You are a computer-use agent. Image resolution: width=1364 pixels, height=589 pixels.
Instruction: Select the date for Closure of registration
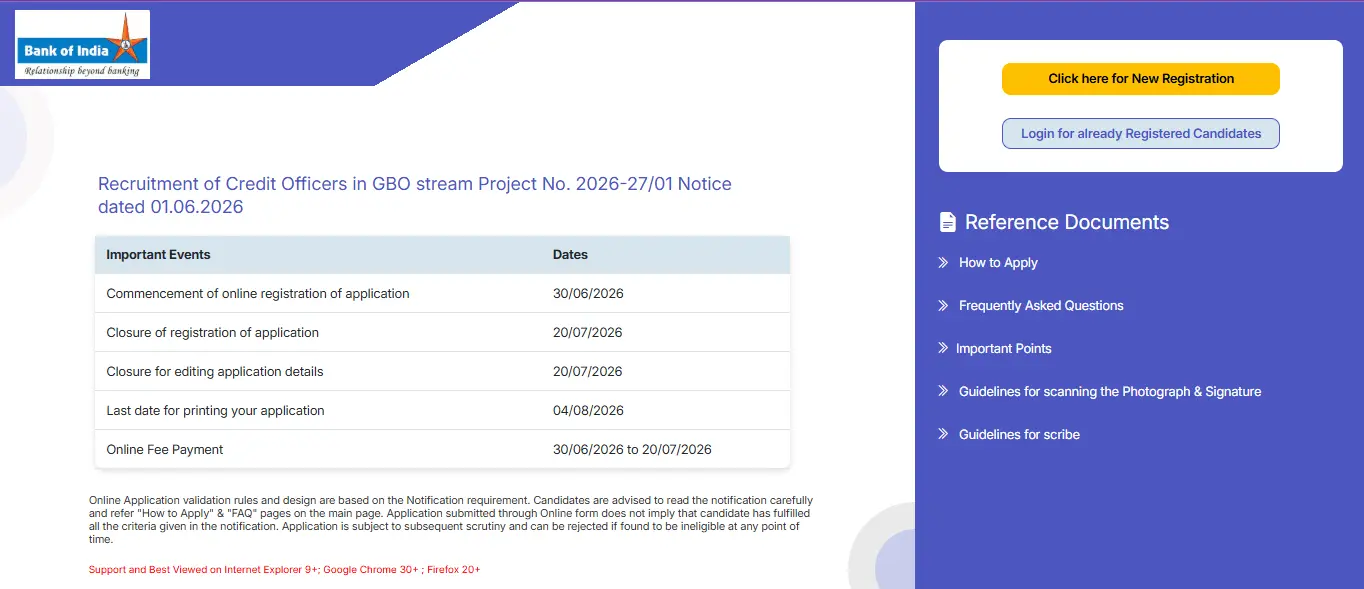(x=588, y=332)
